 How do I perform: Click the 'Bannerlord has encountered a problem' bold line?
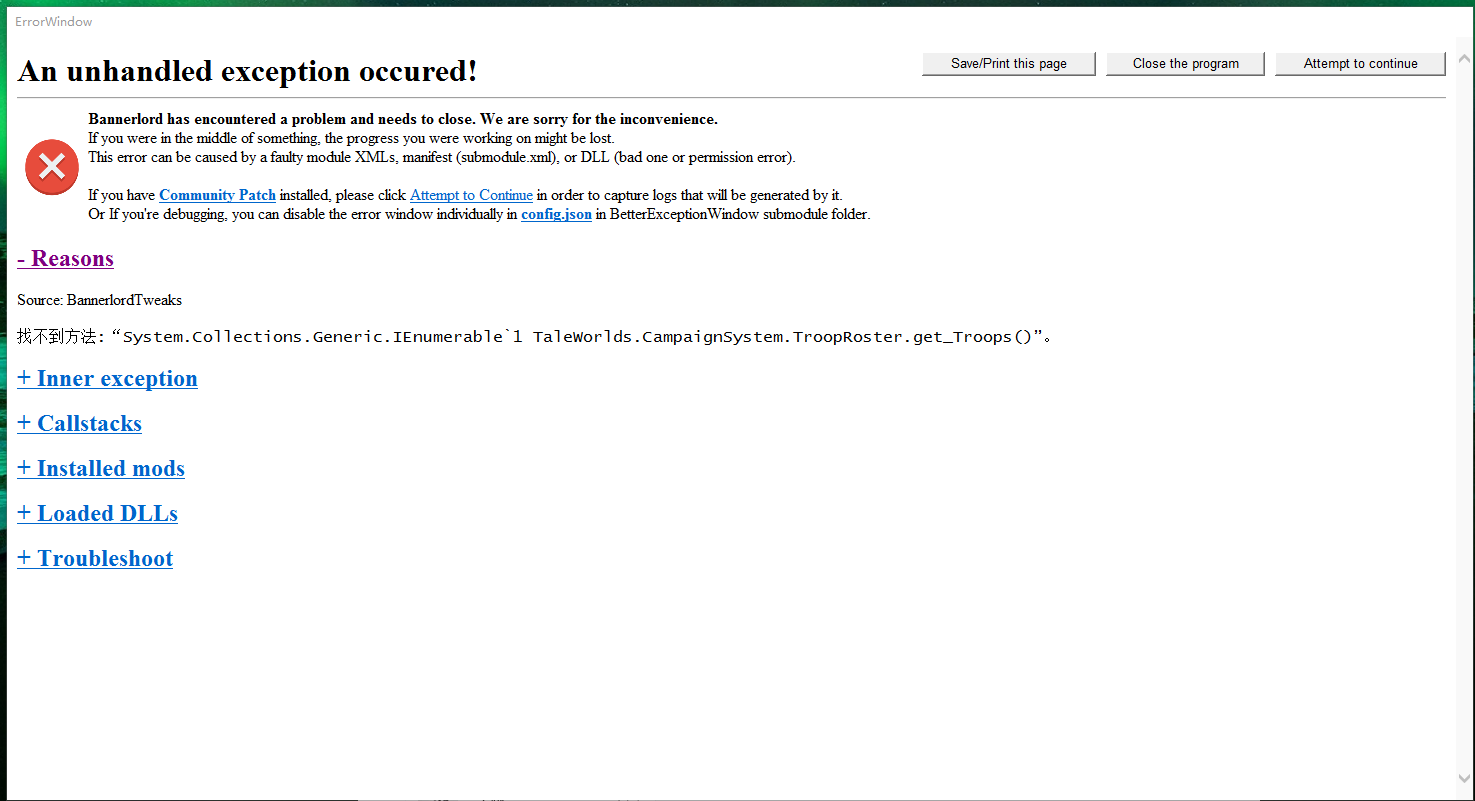point(403,119)
